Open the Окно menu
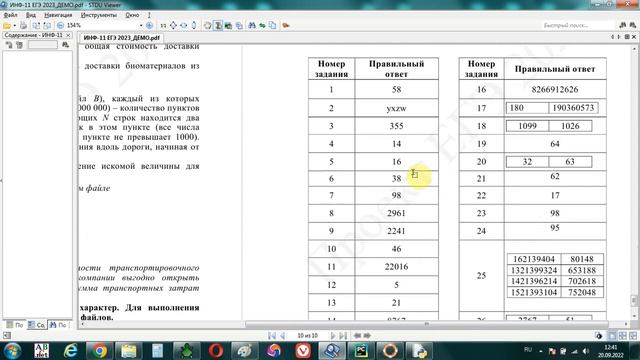Viewport: 640px width, 360px height. [132, 15]
